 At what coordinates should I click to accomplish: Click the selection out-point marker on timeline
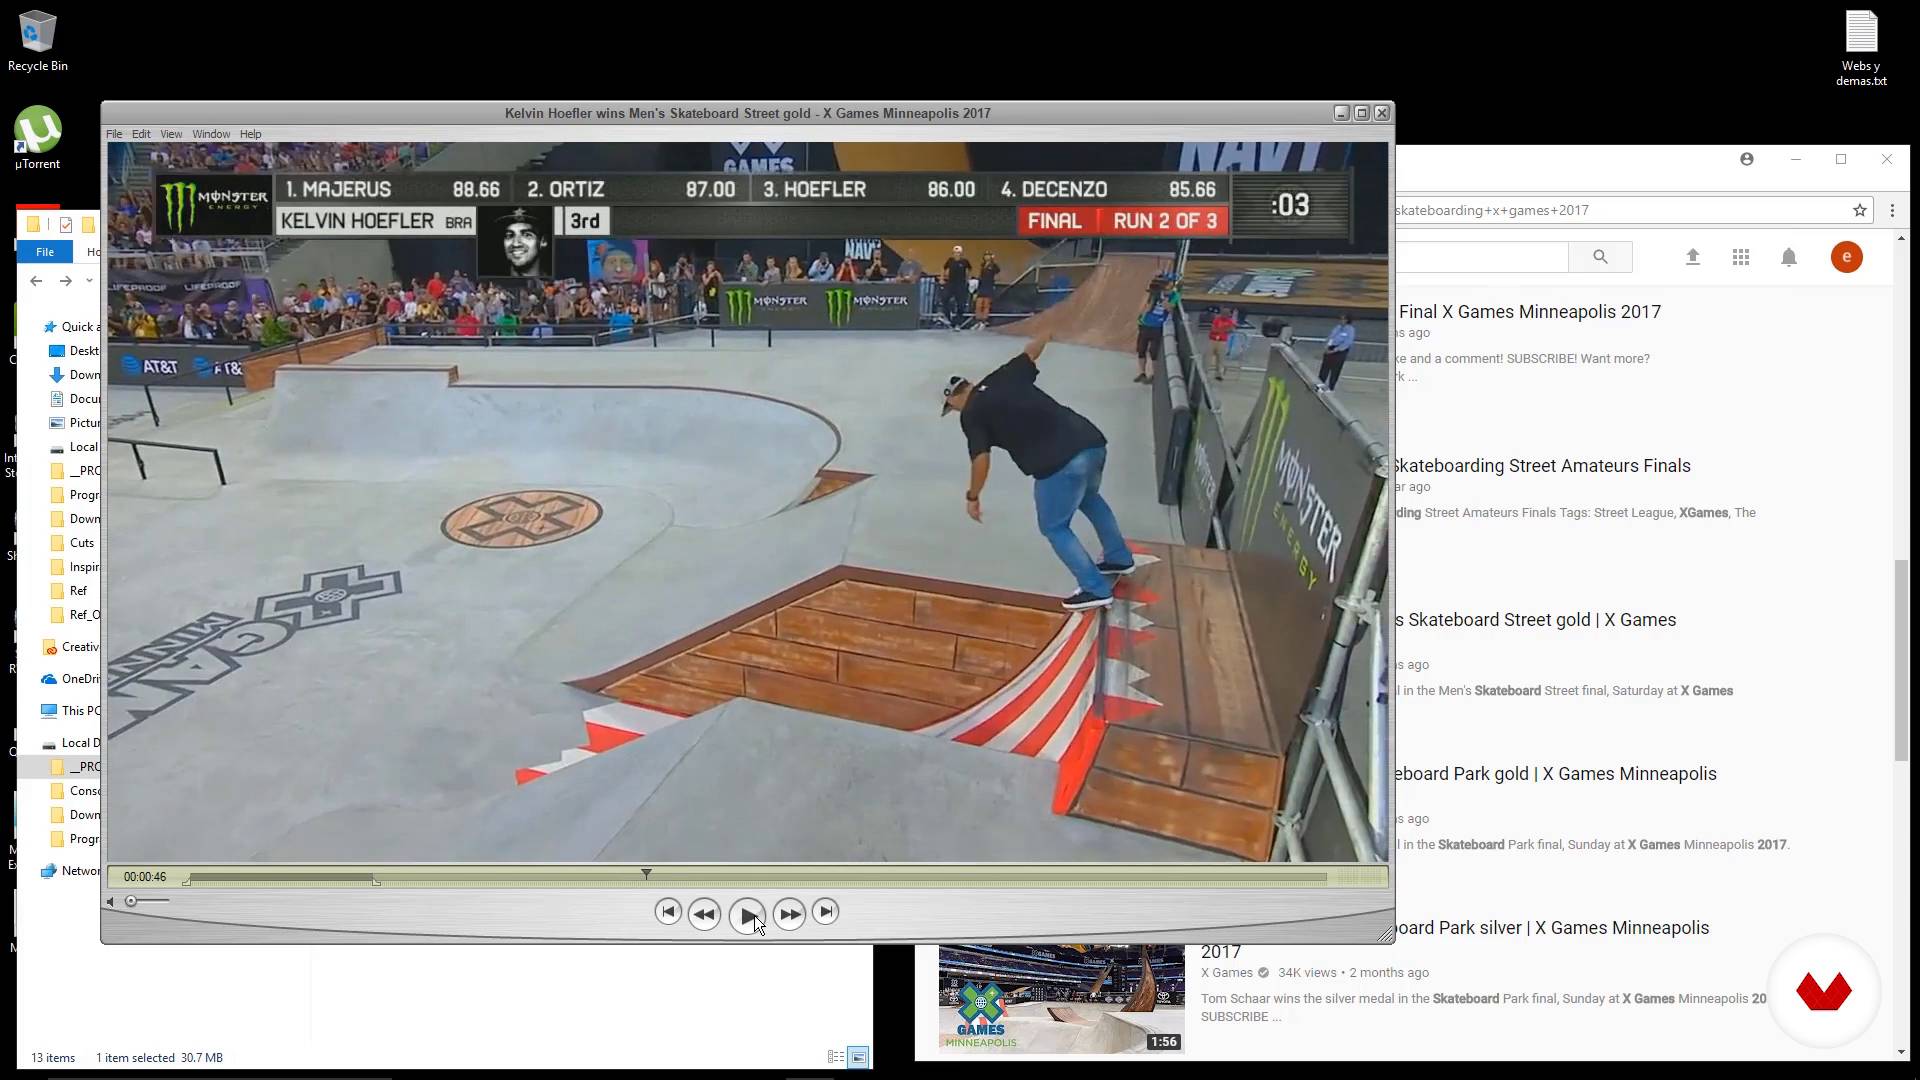coord(376,881)
